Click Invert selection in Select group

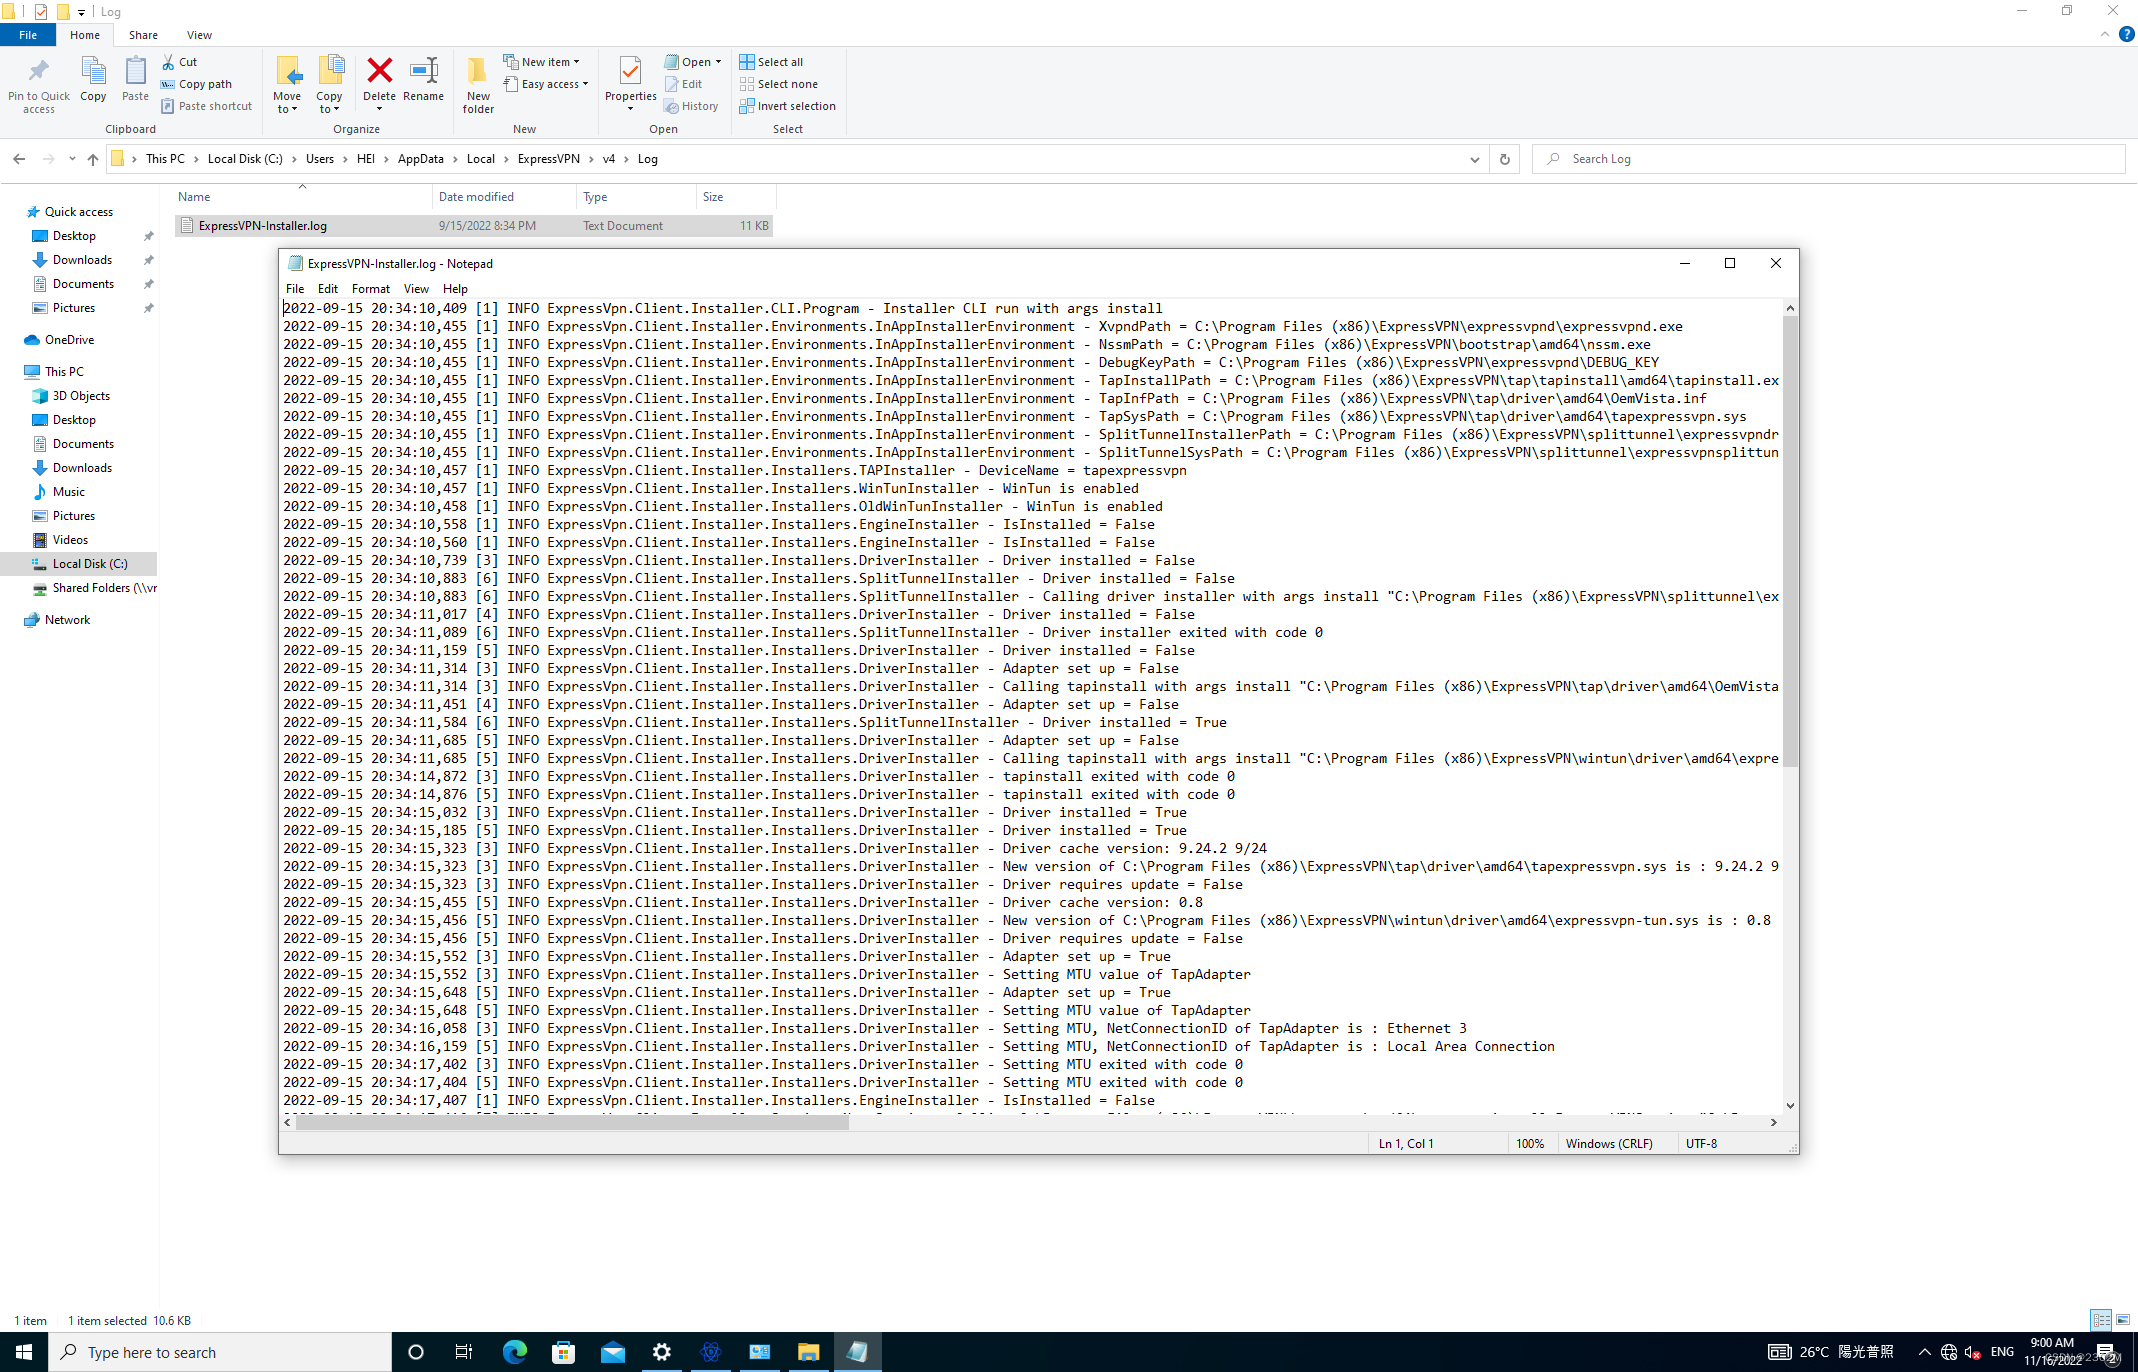tap(787, 106)
